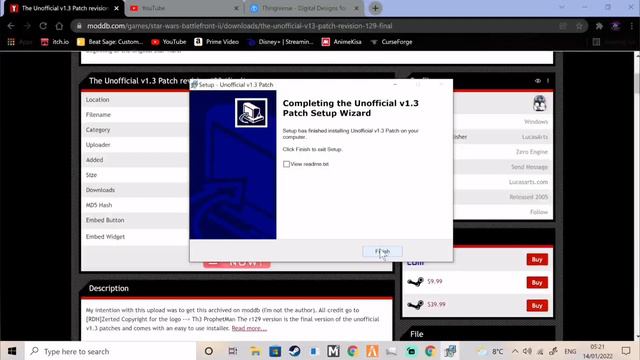Click the Follow link in the profile
The image size is (640, 360).
click(539, 212)
